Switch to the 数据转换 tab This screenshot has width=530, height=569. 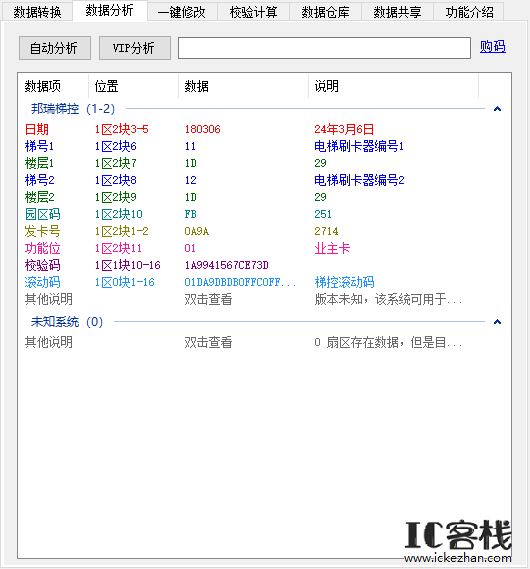click(x=37, y=12)
